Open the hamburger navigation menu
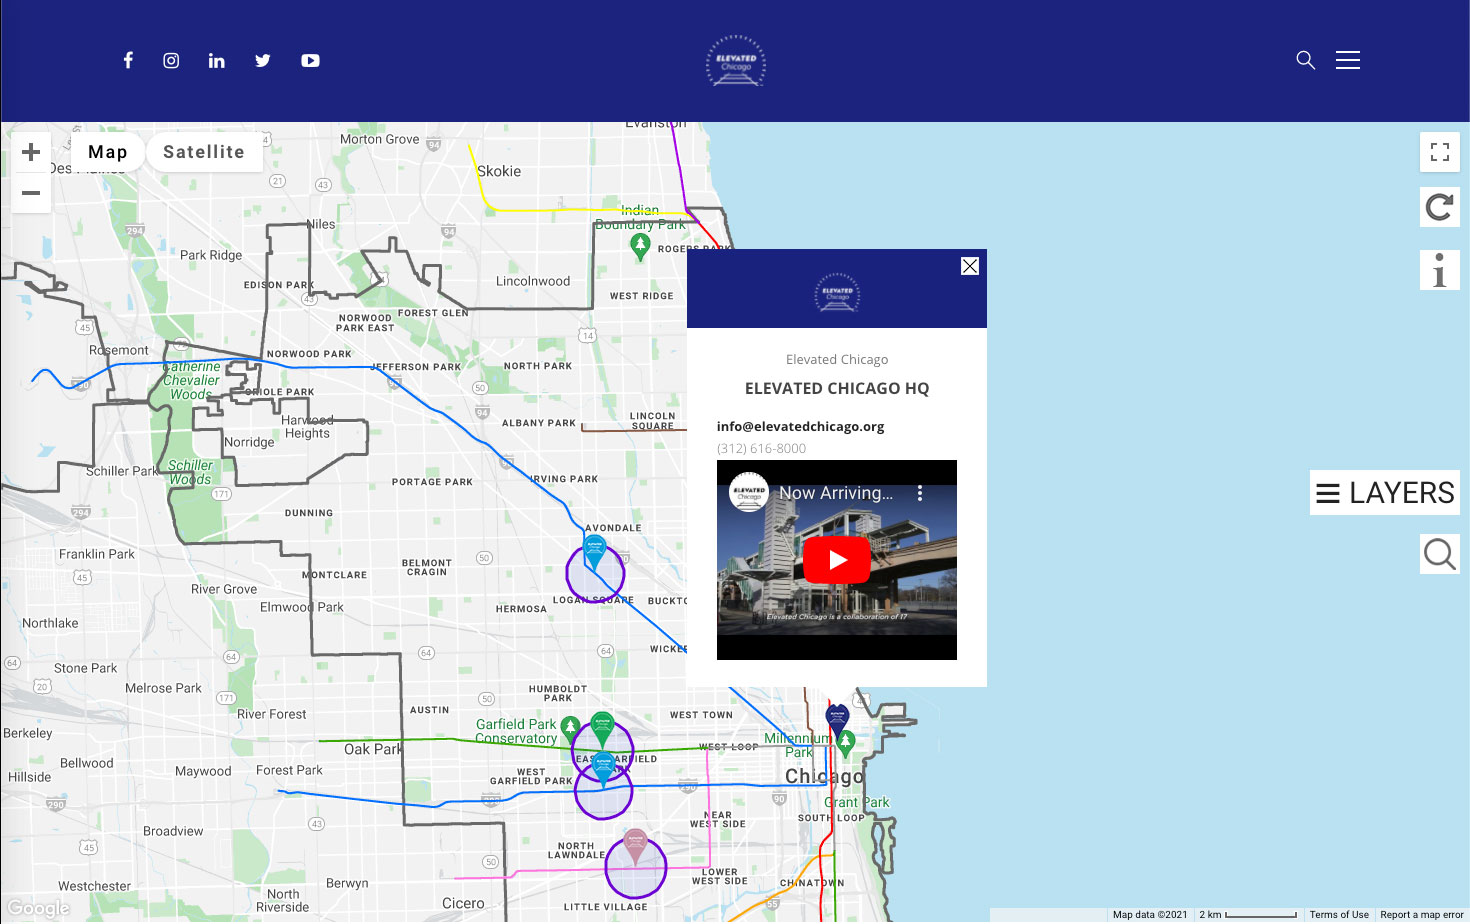 pos(1347,60)
